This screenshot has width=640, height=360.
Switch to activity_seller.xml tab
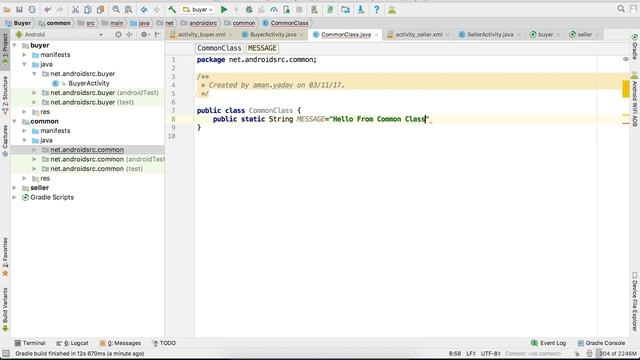click(419, 35)
